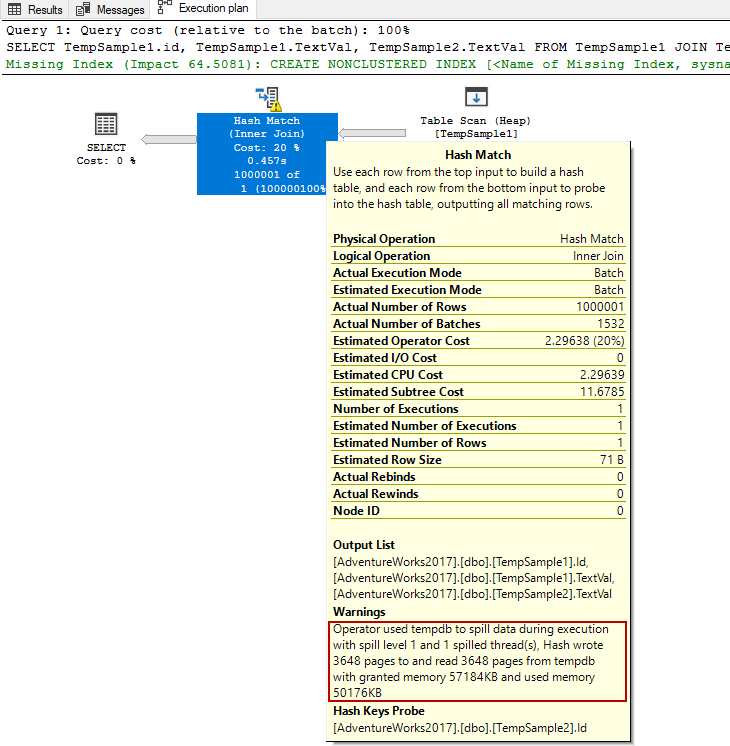730x746 pixels.
Task: Select the SELECT operator icon
Action: tap(106, 124)
